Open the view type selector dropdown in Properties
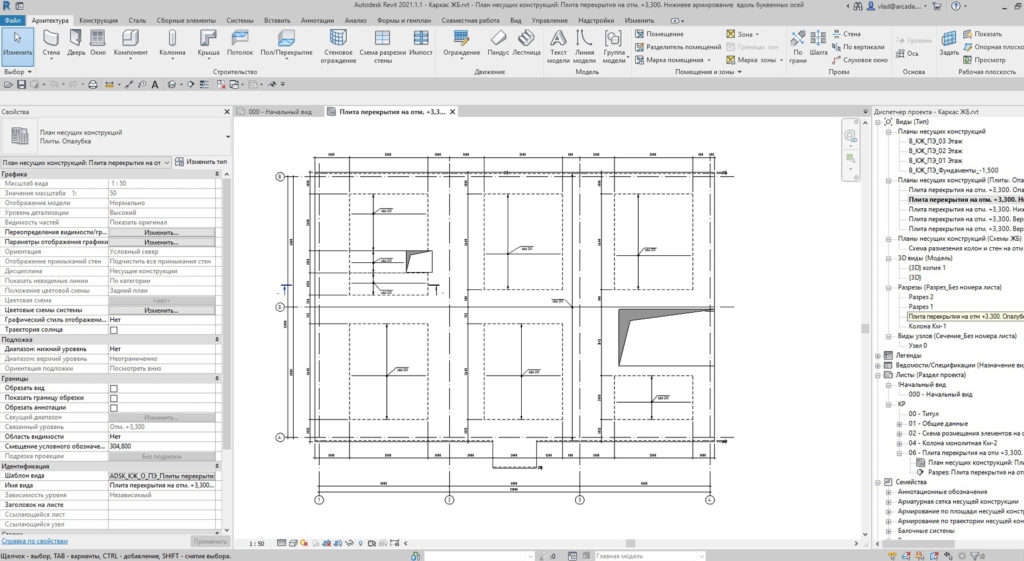1024x561 pixels. pos(166,161)
